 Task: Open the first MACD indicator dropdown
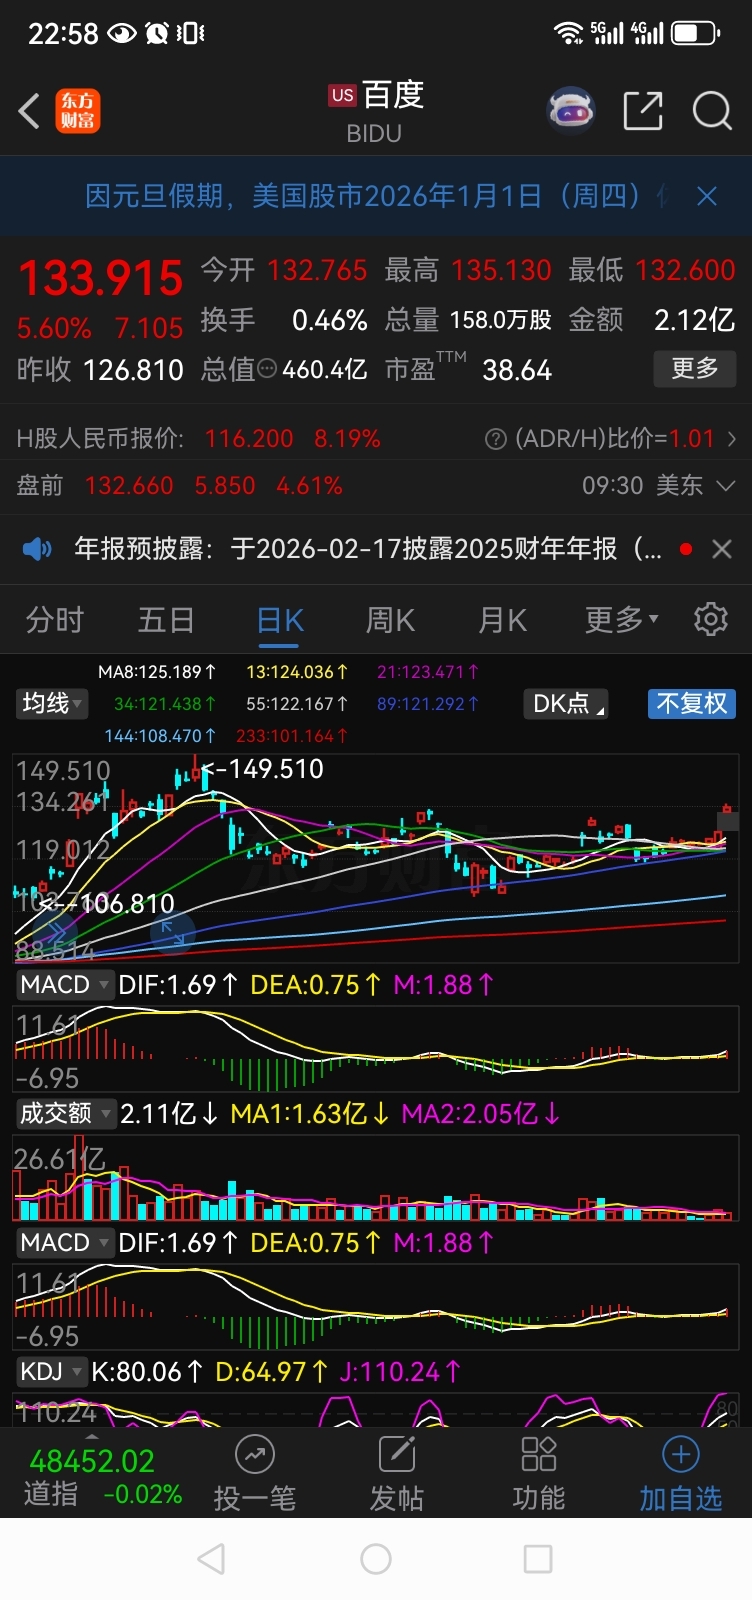pyautogui.click(x=65, y=985)
